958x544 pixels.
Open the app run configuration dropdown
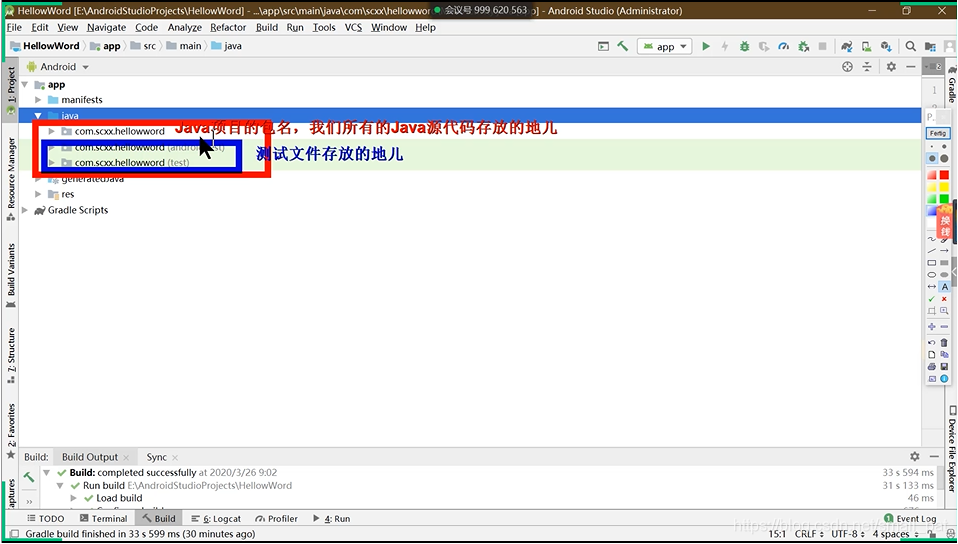click(x=665, y=46)
